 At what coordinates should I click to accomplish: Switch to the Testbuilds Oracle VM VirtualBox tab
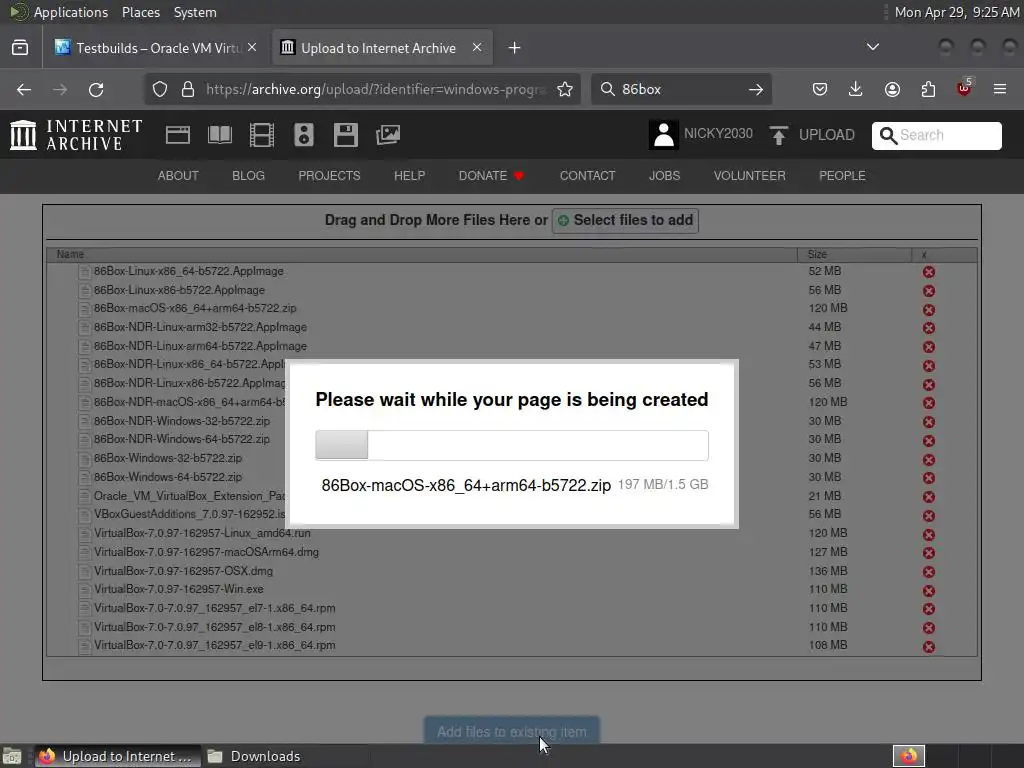[155, 48]
